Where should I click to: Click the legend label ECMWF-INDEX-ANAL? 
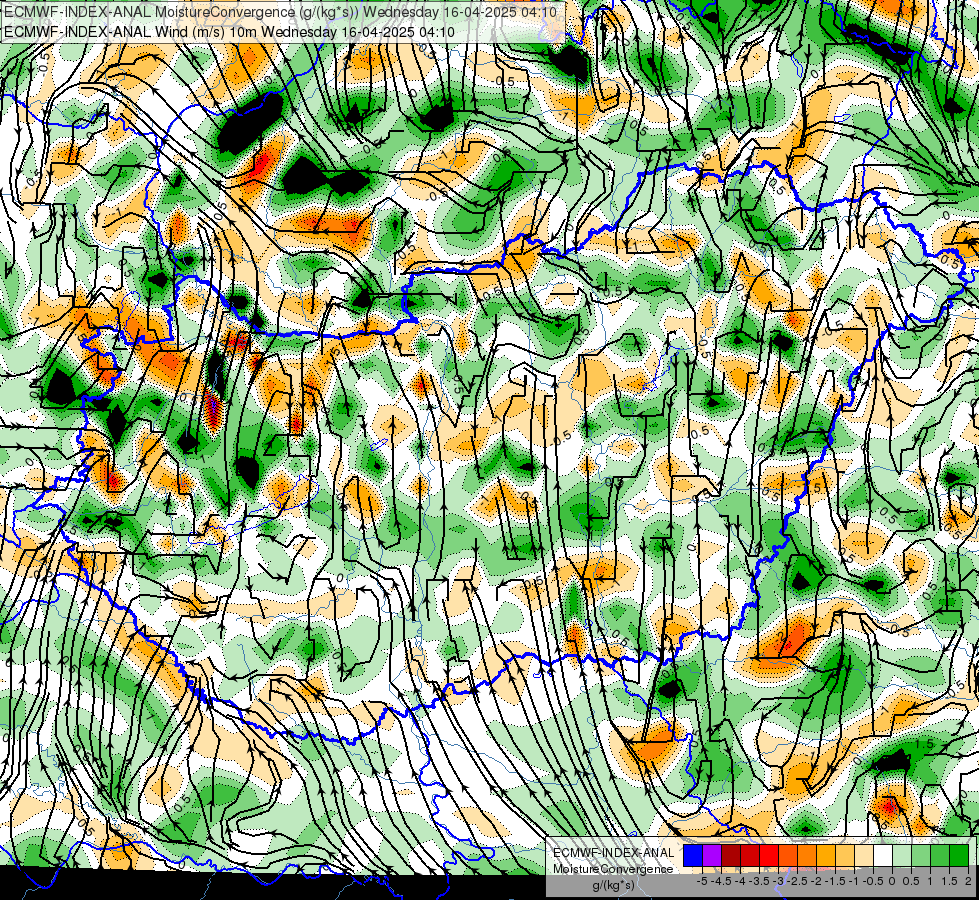(x=614, y=853)
